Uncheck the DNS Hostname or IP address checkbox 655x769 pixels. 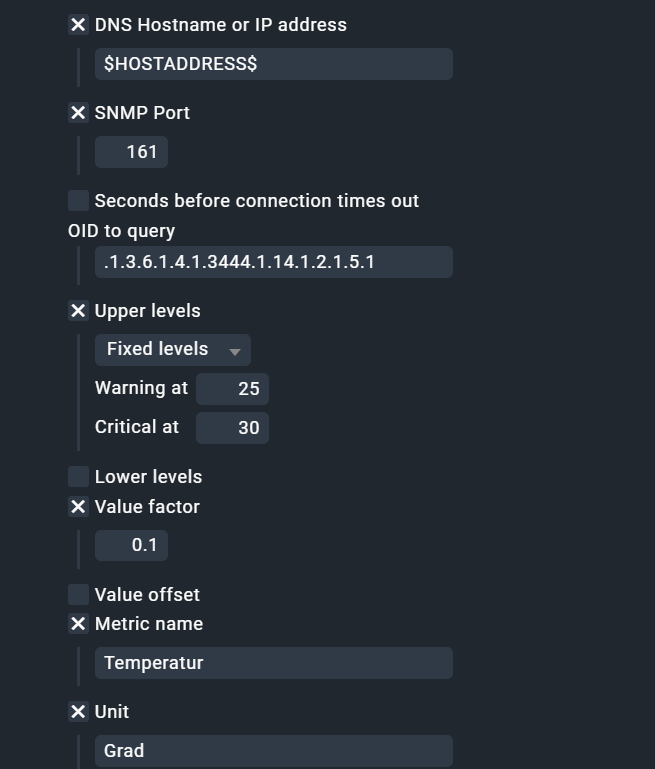78,25
